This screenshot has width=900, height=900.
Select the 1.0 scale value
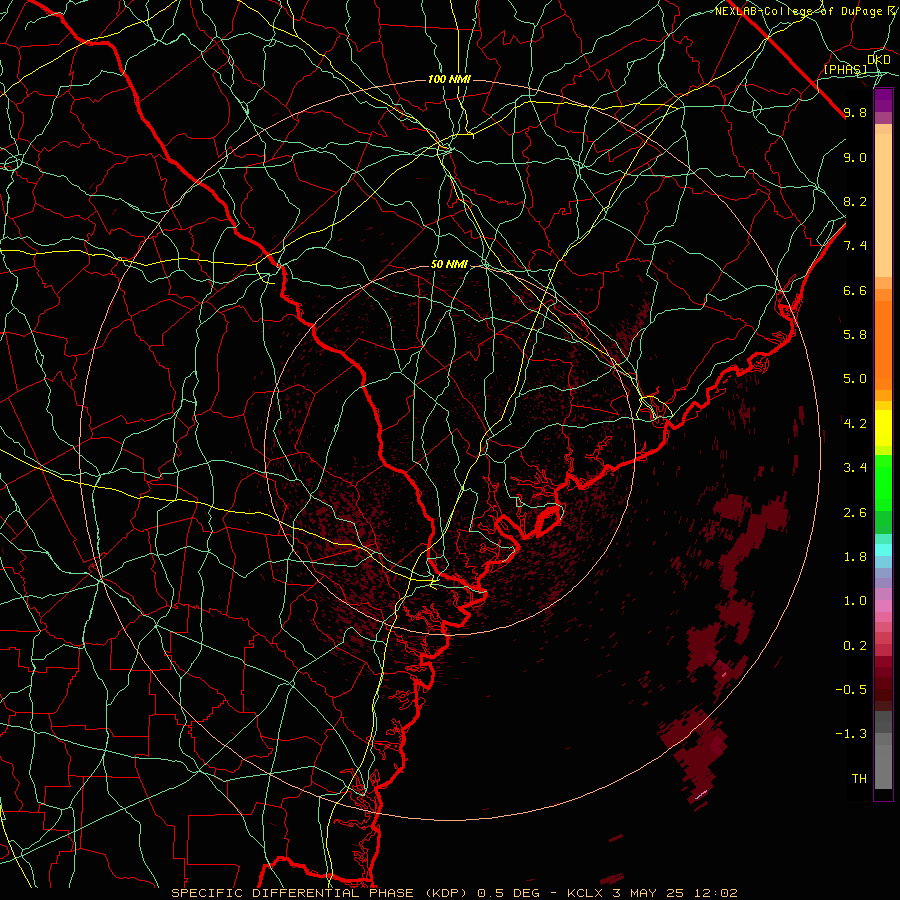click(855, 601)
